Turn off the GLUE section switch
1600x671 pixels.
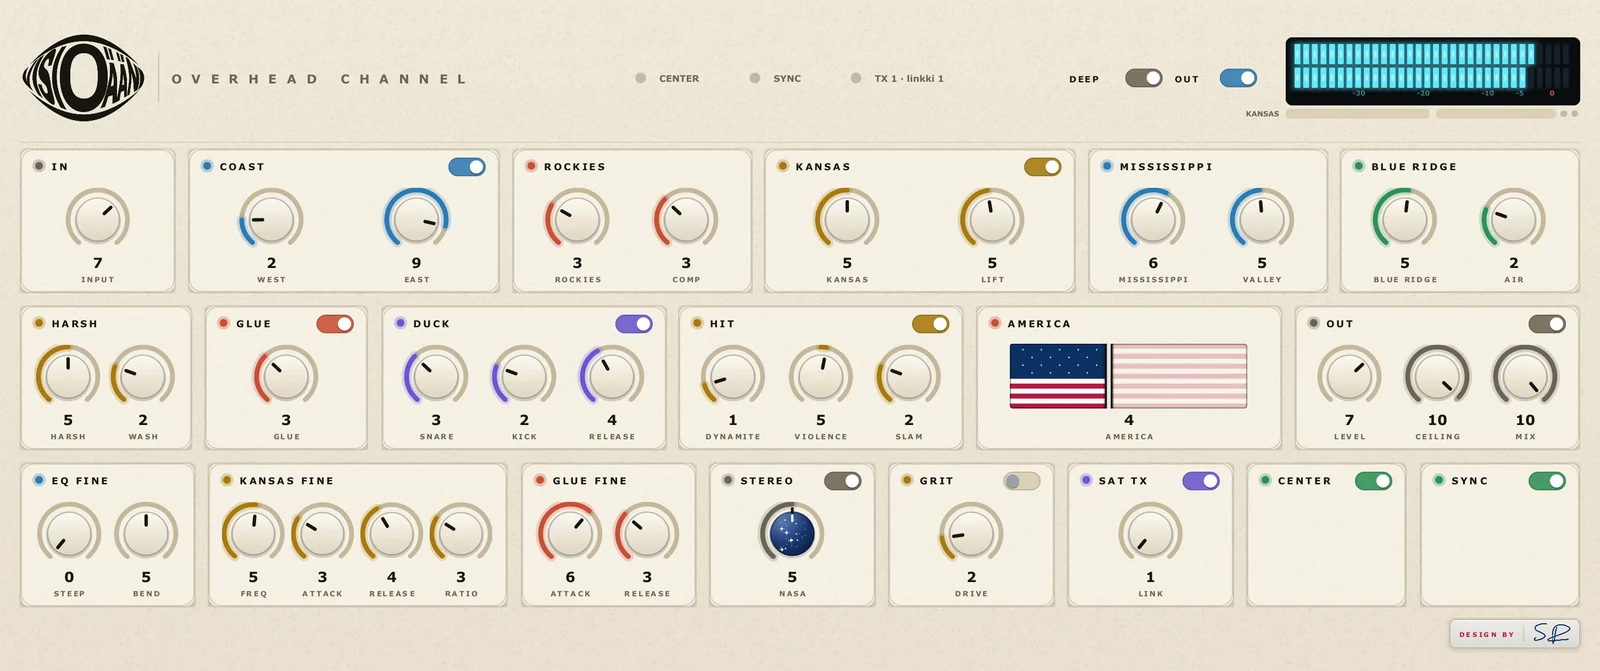pyautogui.click(x=335, y=324)
